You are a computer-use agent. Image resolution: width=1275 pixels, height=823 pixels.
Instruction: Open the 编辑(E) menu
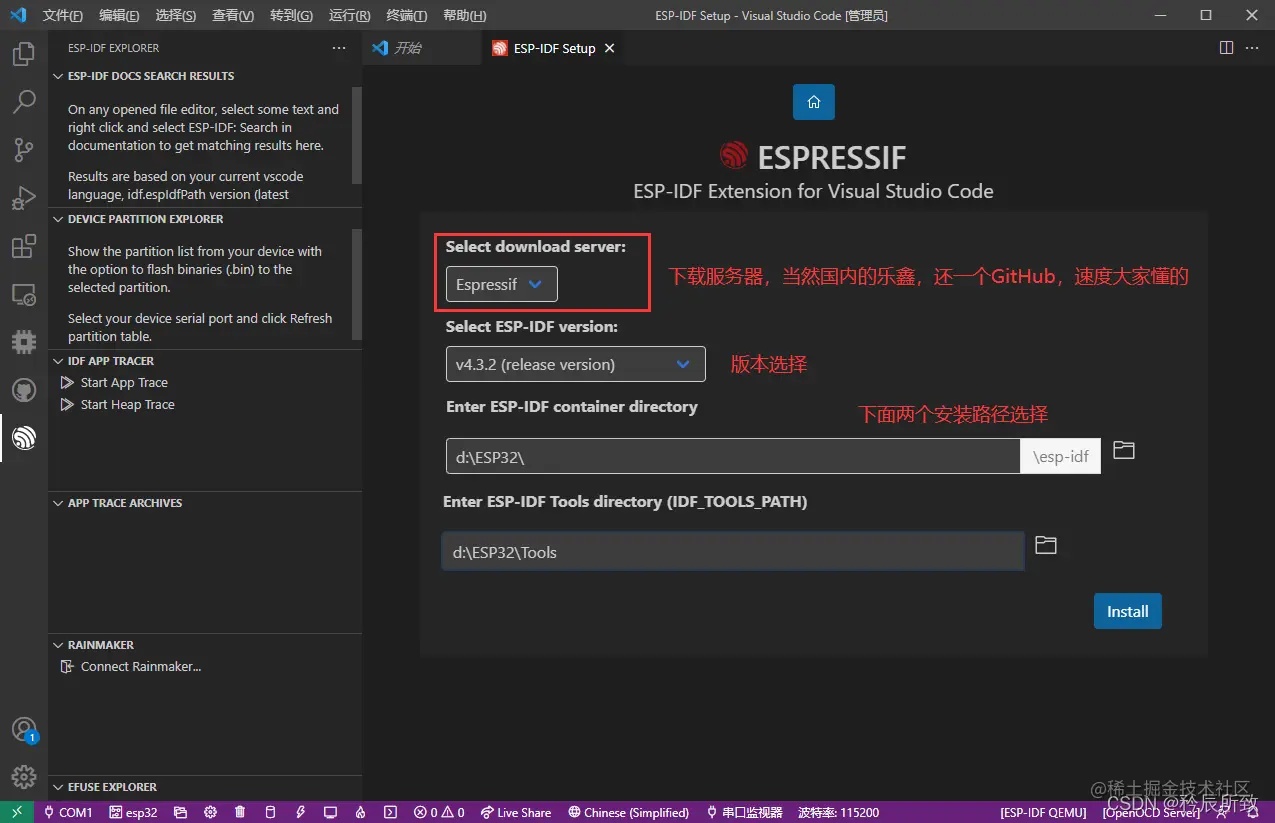pyautogui.click(x=119, y=16)
